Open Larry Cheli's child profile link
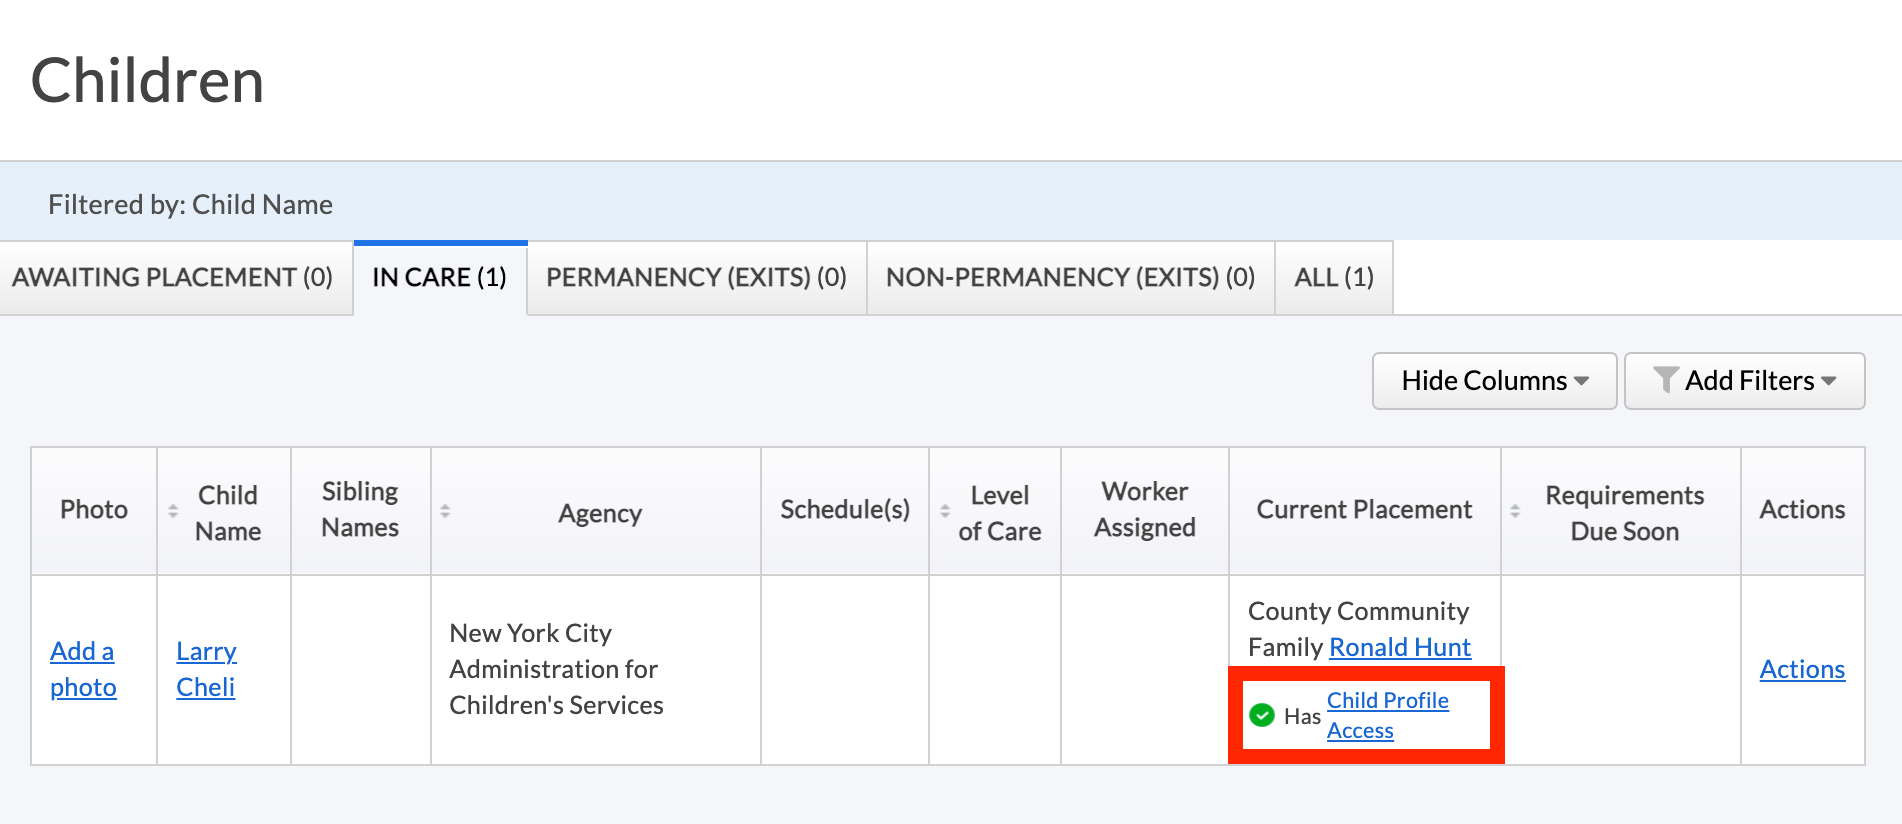Image resolution: width=1902 pixels, height=824 pixels. tap(206, 669)
